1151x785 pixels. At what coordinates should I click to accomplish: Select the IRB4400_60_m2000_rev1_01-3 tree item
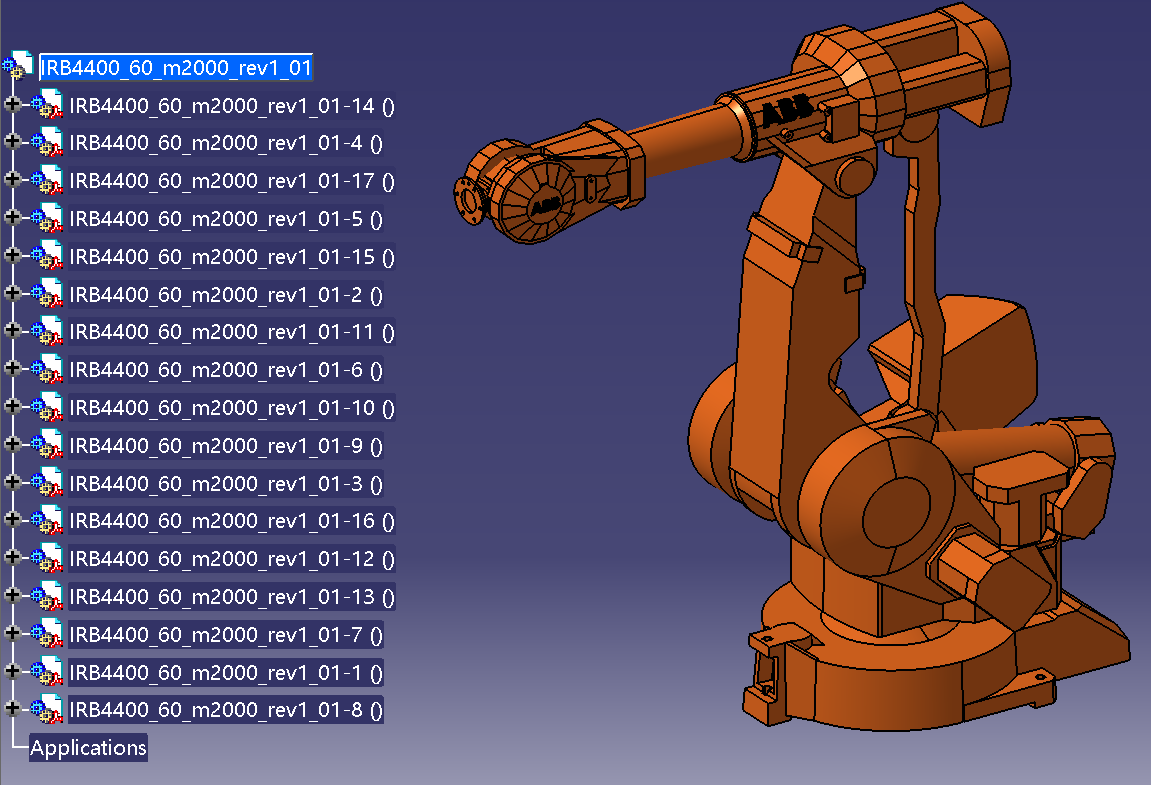[226, 484]
